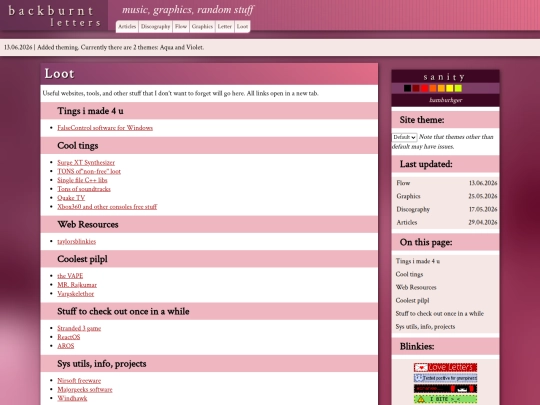This screenshot has width=540, height=405.
Task: Click Graphics in Last updated table
Action: click(408, 196)
